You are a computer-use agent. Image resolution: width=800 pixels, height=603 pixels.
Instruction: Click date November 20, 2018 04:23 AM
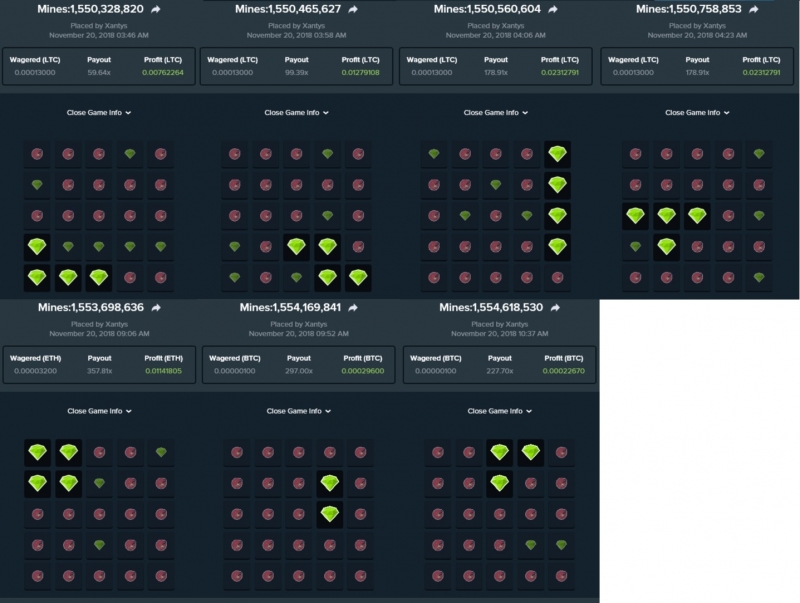click(x=697, y=35)
